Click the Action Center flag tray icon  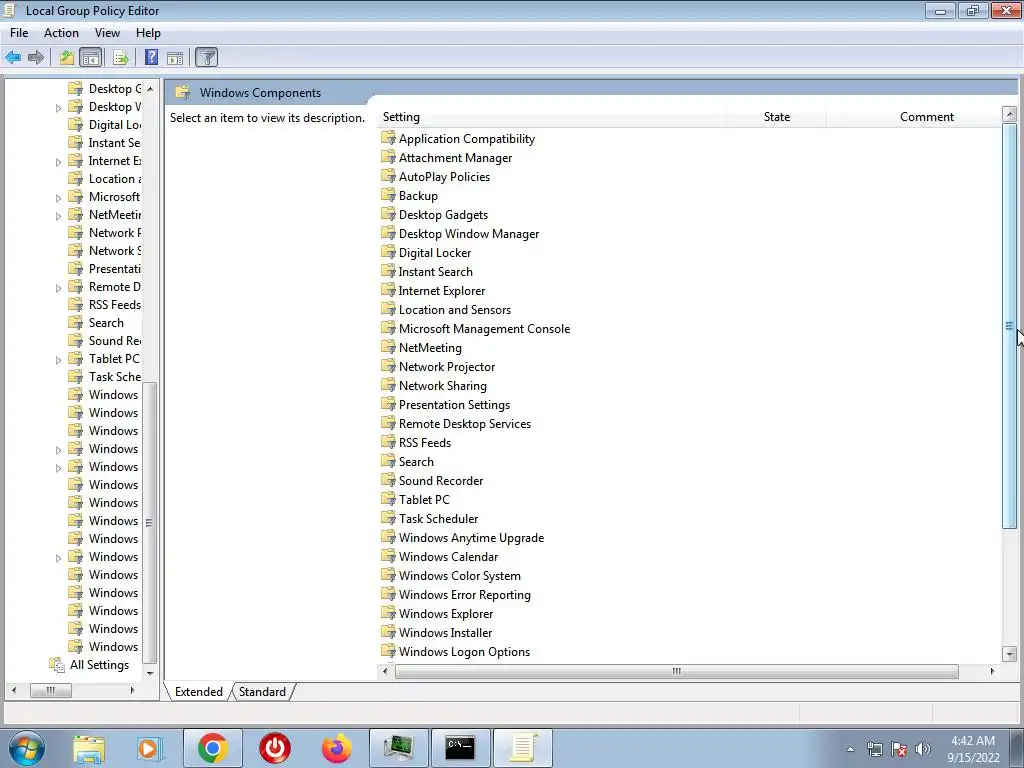pyautogui.click(x=899, y=749)
